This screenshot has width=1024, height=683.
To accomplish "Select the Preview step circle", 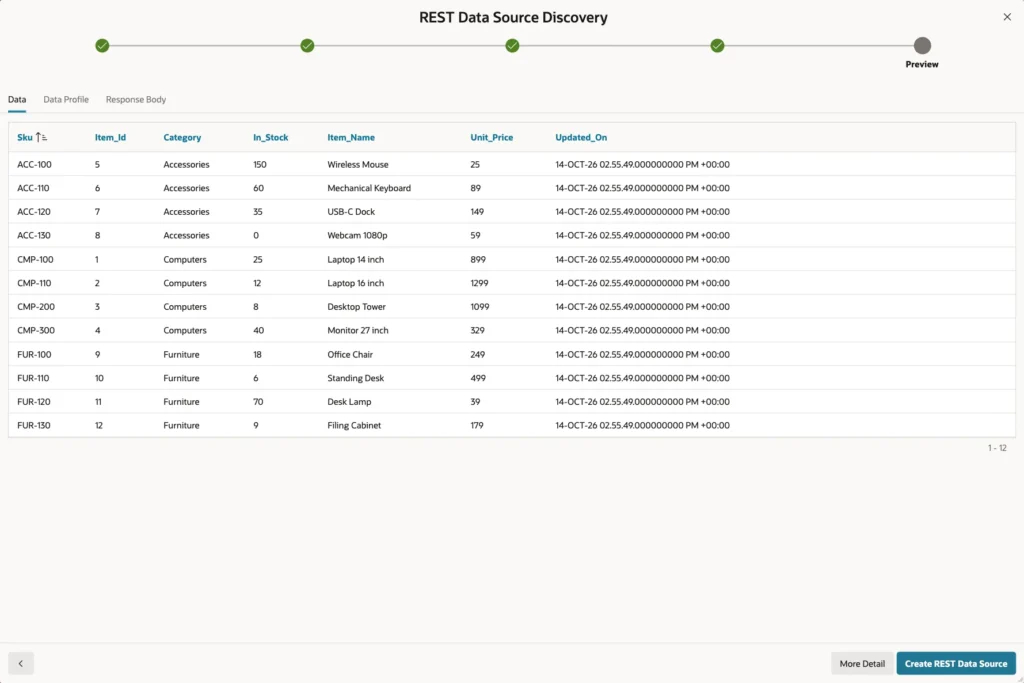I will coord(922,46).
